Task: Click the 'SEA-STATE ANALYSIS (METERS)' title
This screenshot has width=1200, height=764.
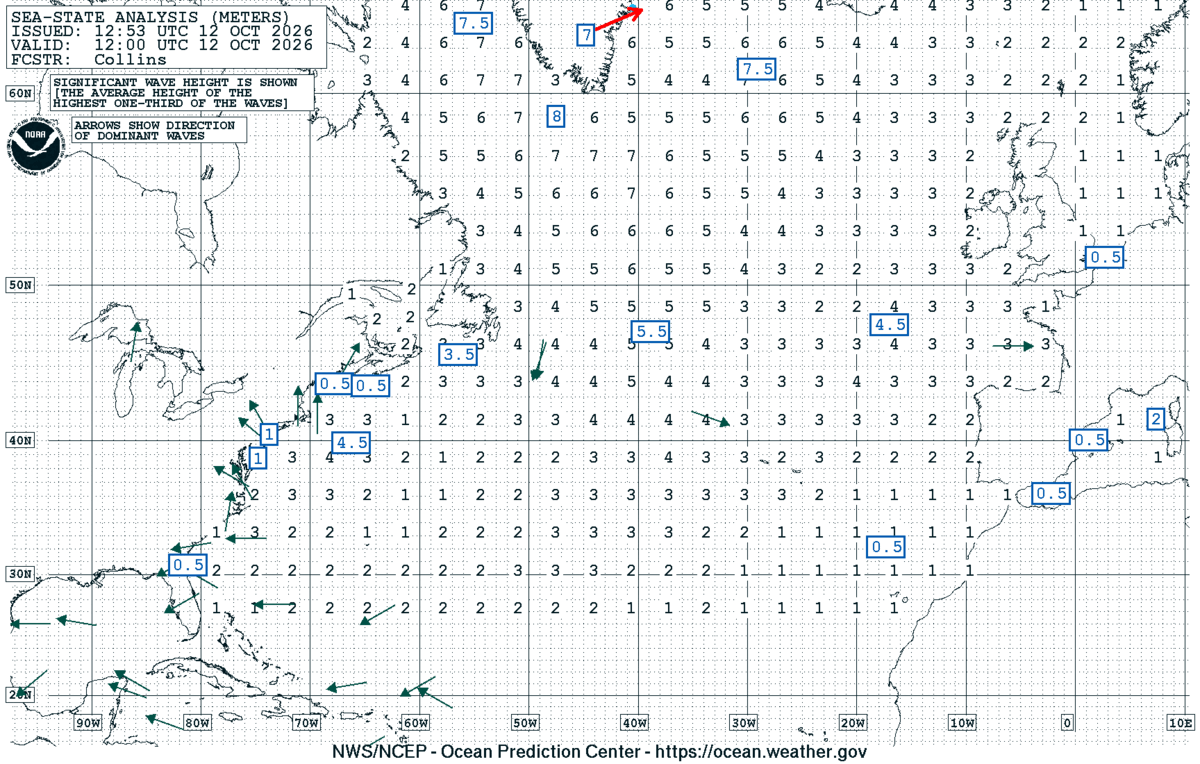Action: click(x=150, y=17)
